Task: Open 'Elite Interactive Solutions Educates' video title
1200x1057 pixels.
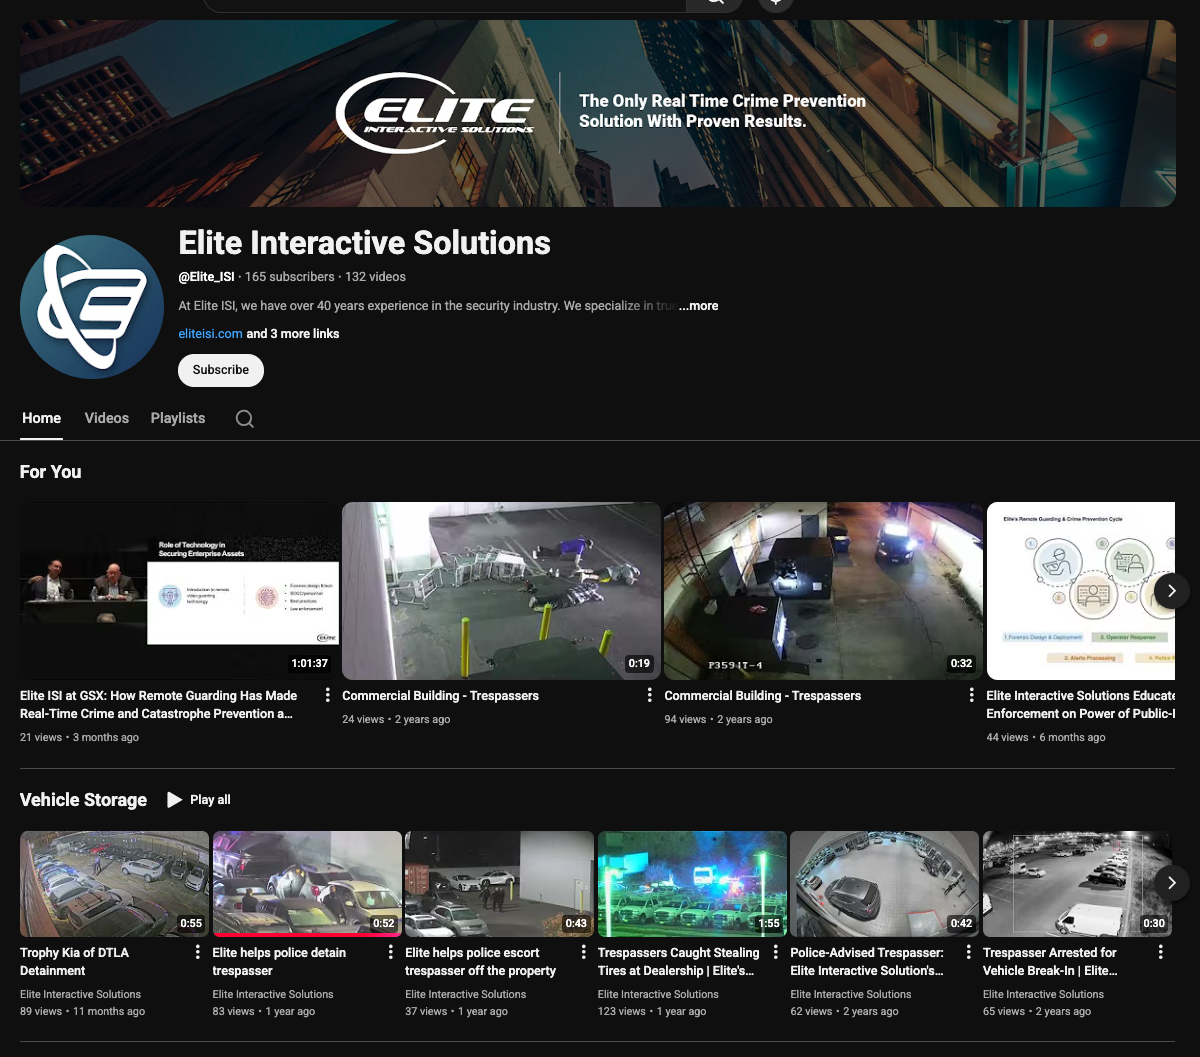Action: point(1080,704)
